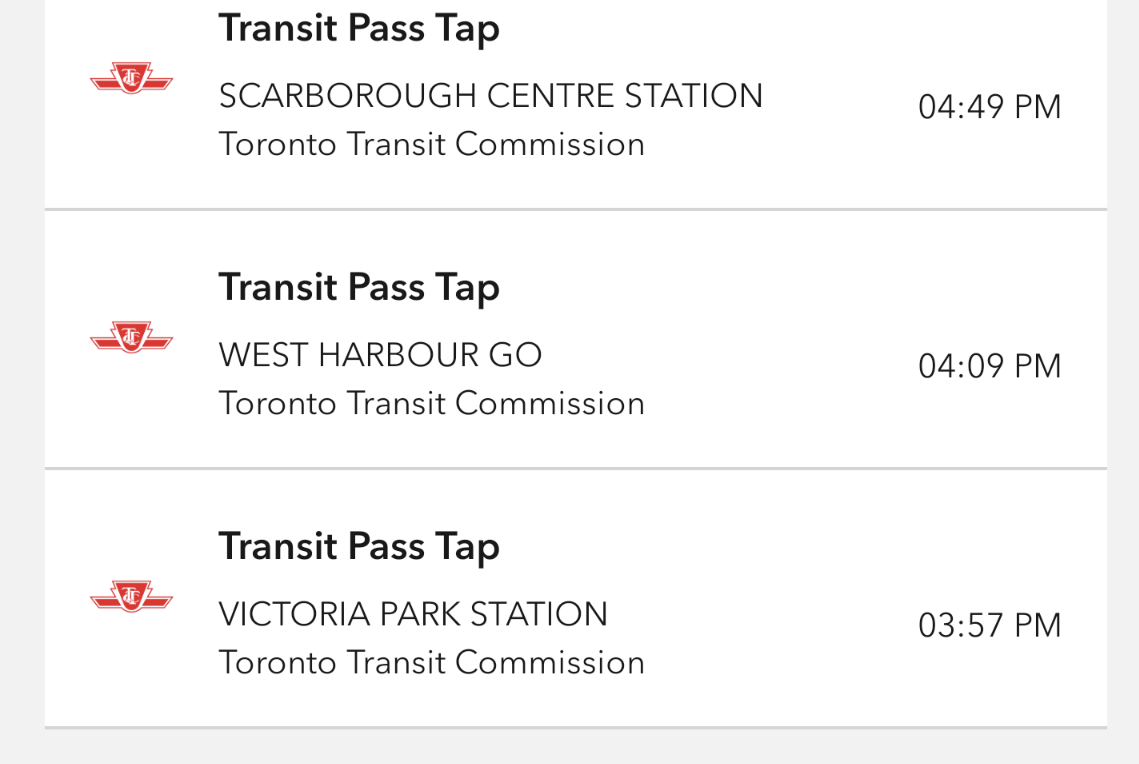The image size is (1139, 764).
Task: Click Toronto Transit Commission under Victoria Park Station
Action: [x=431, y=662]
